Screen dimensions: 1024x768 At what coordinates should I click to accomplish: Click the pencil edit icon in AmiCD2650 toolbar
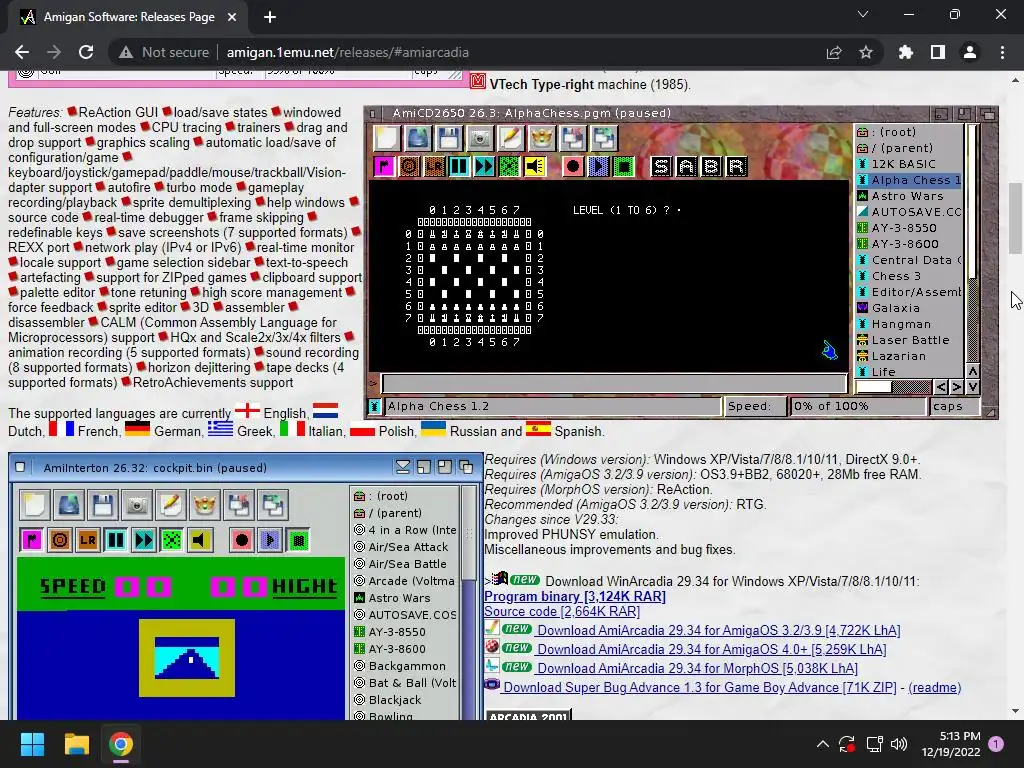coord(510,138)
